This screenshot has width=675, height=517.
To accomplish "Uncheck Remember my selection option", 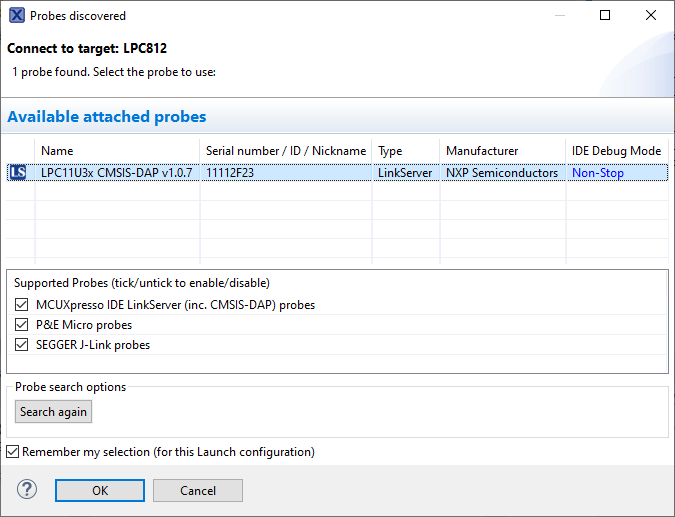I will 13,452.
